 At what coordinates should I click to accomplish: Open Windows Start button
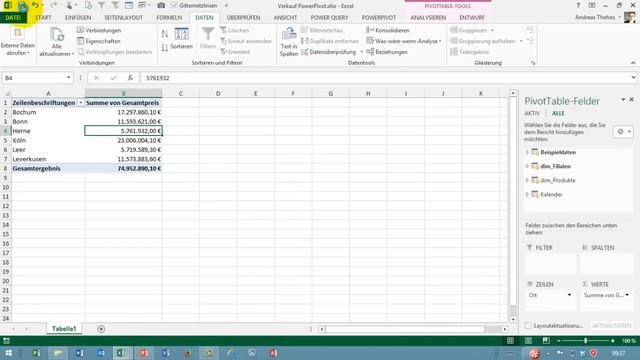click(8, 353)
